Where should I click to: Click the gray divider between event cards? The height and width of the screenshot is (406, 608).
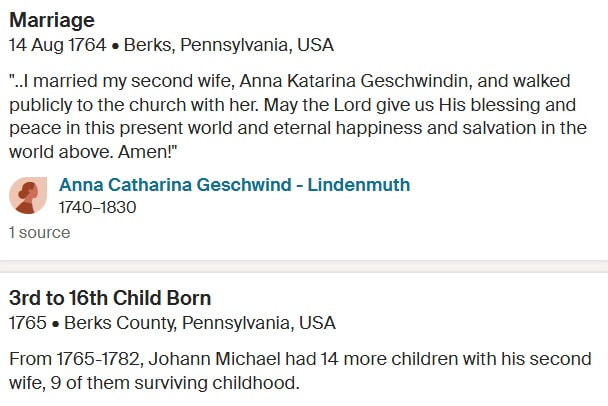click(304, 266)
